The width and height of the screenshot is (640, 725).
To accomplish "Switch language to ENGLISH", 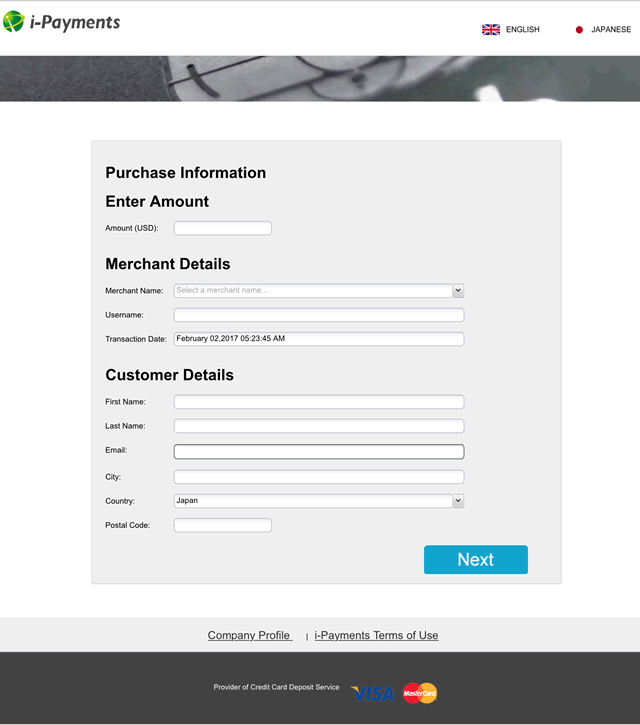I will click(x=523, y=30).
